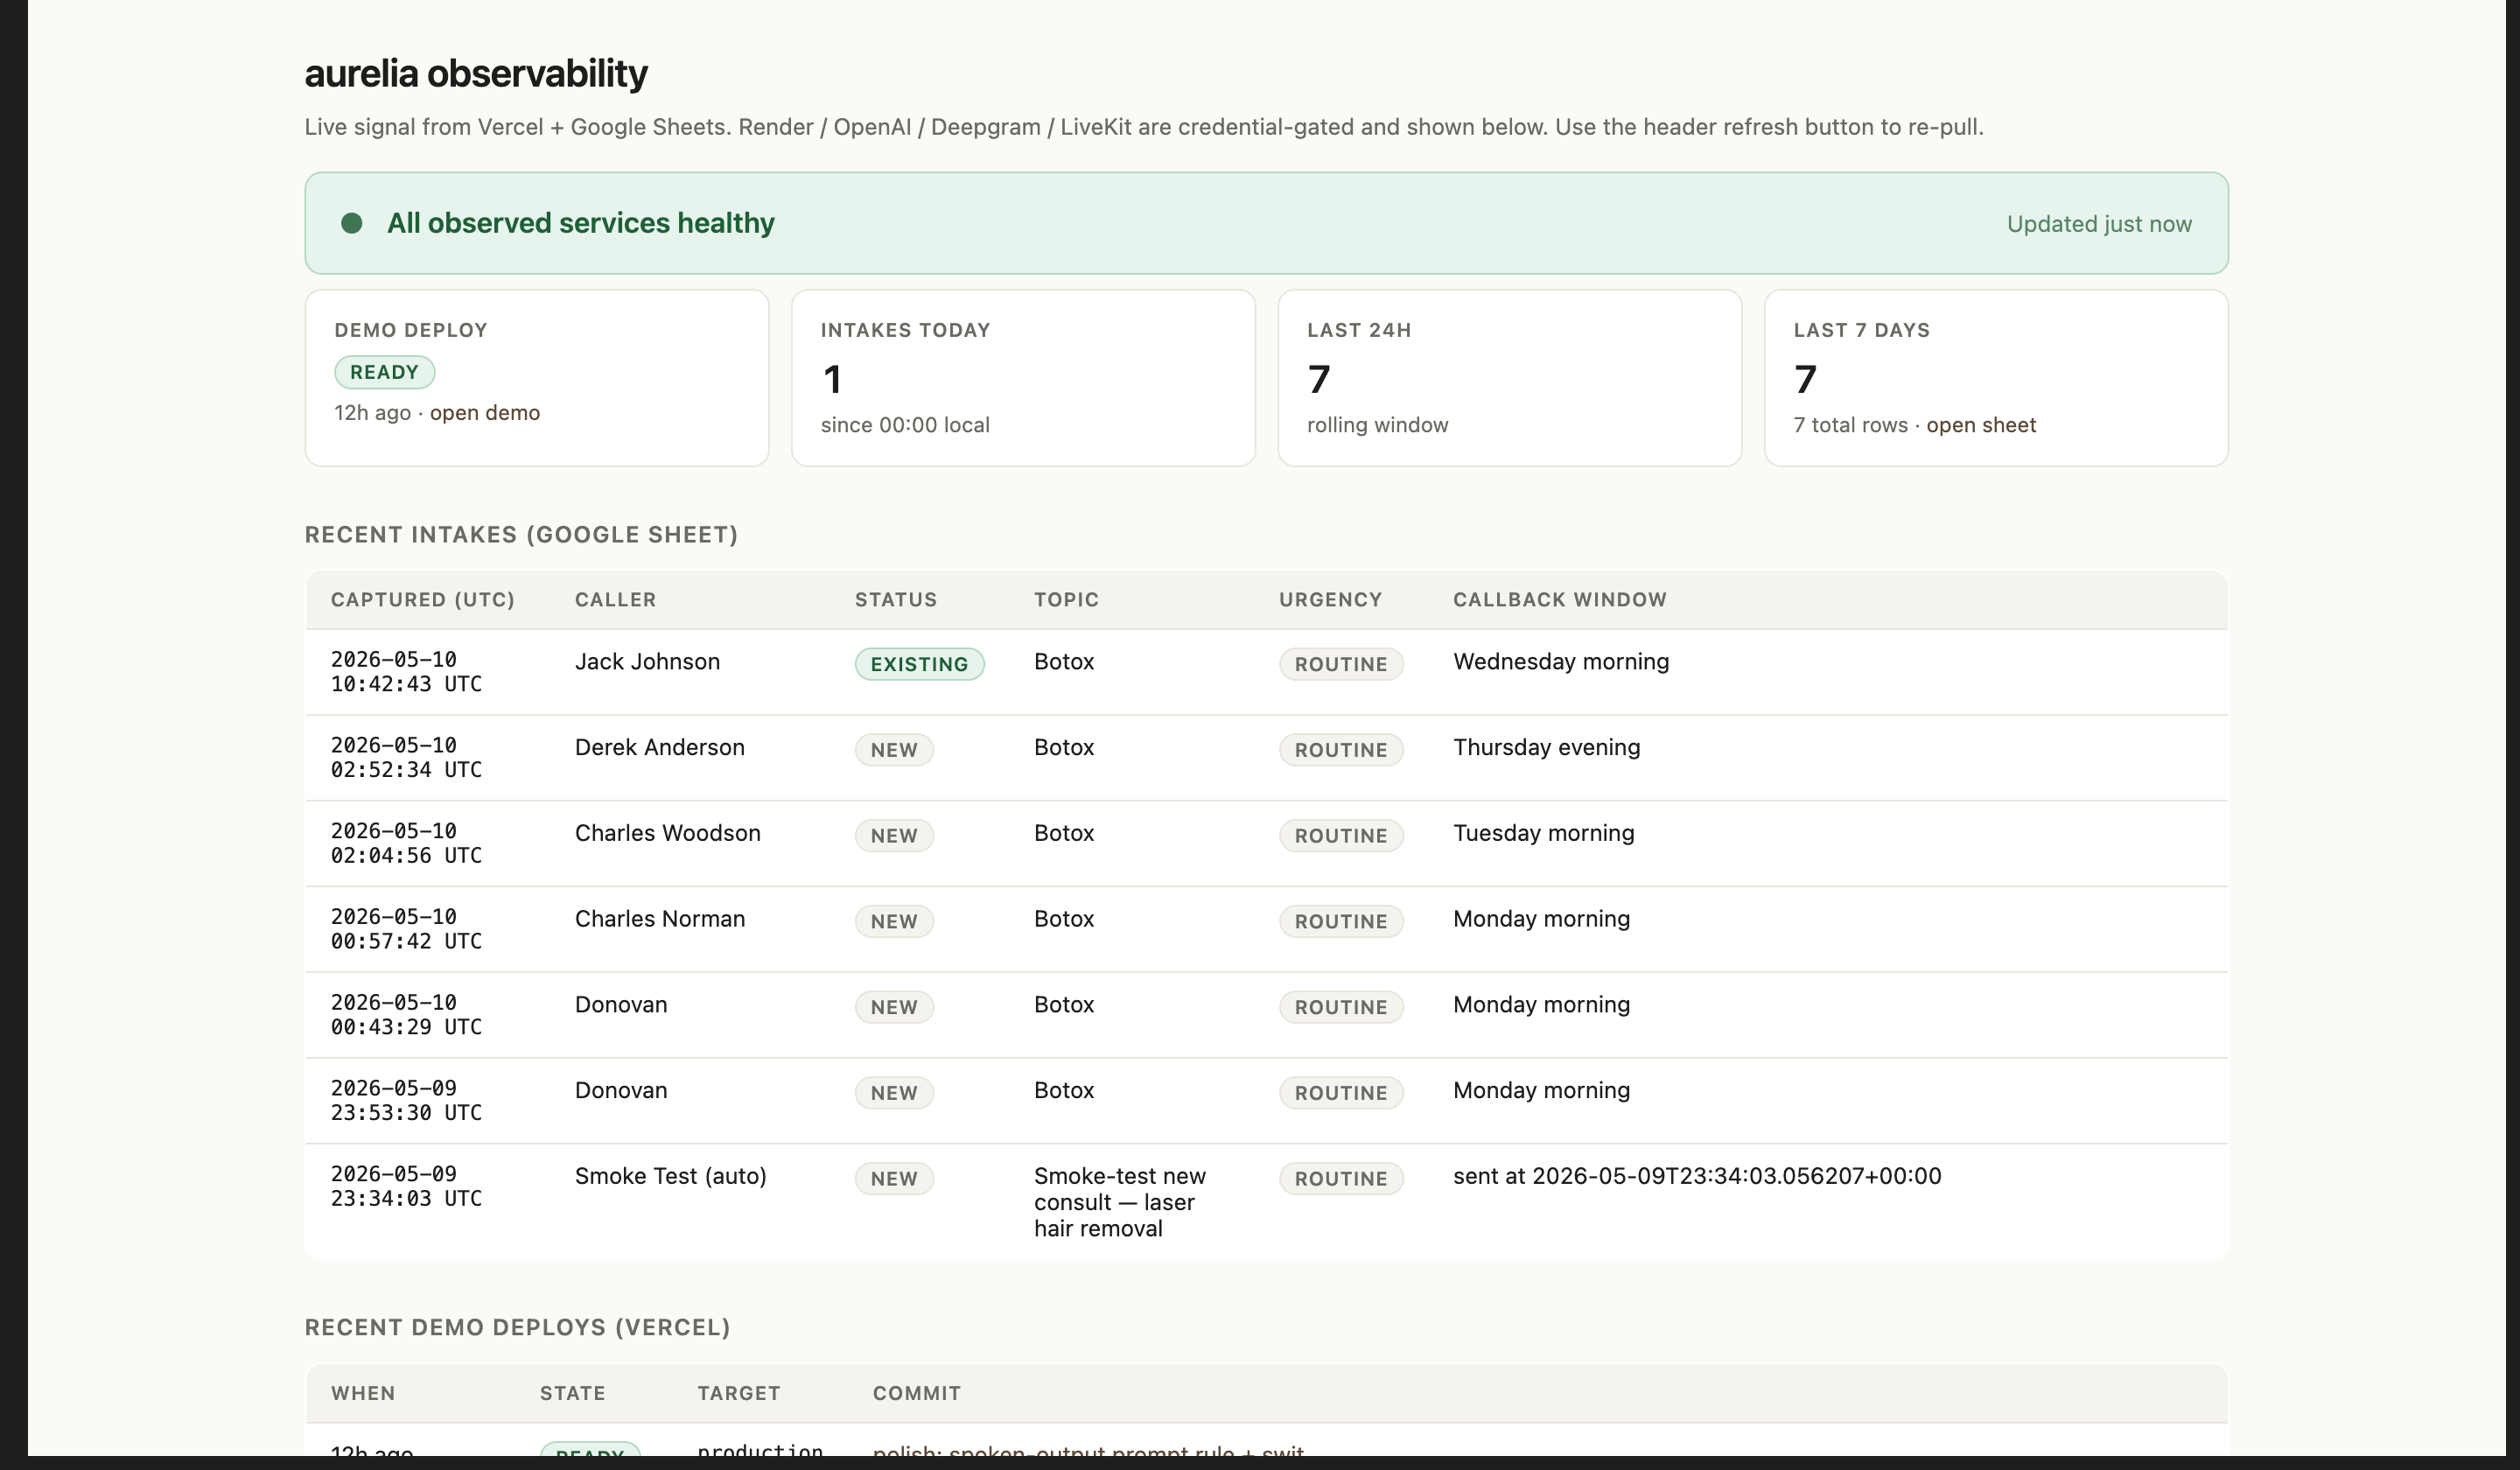Click the COMMIT column header in deploys table
The height and width of the screenshot is (1470, 2520).
tap(916, 1393)
